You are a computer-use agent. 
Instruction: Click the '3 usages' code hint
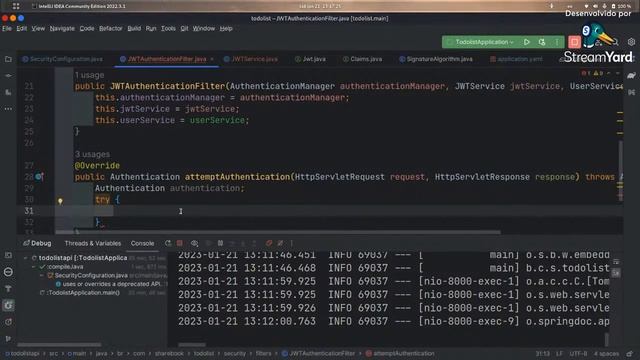click(x=92, y=154)
